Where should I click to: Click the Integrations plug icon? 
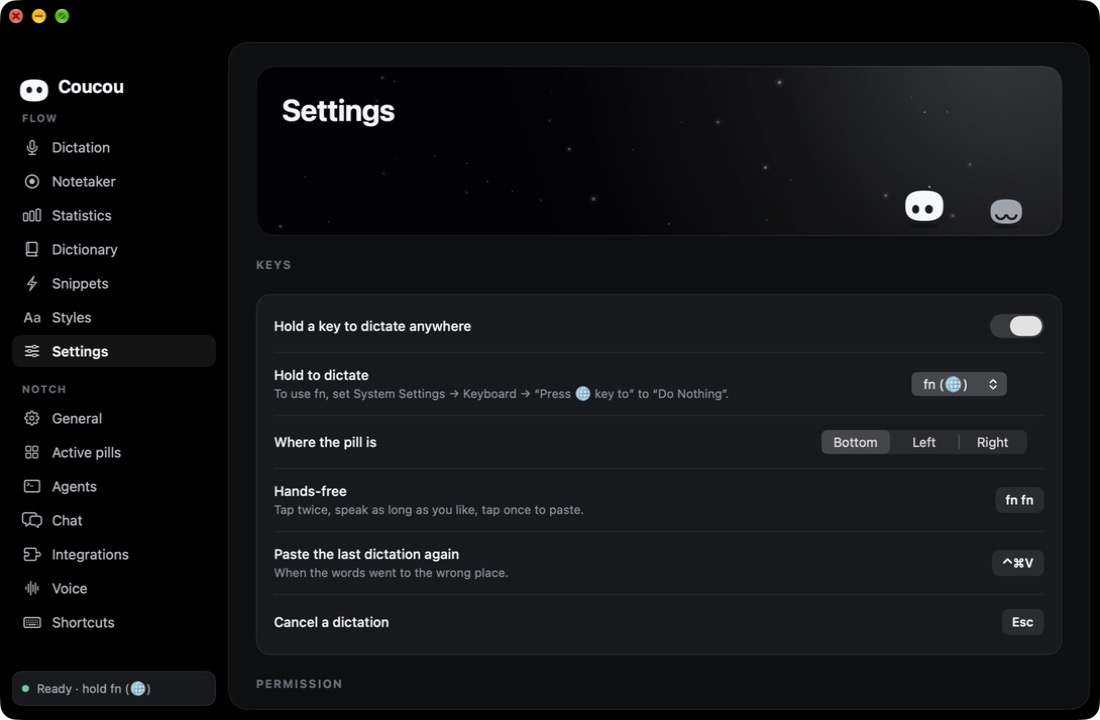pyautogui.click(x=32, y=554)
